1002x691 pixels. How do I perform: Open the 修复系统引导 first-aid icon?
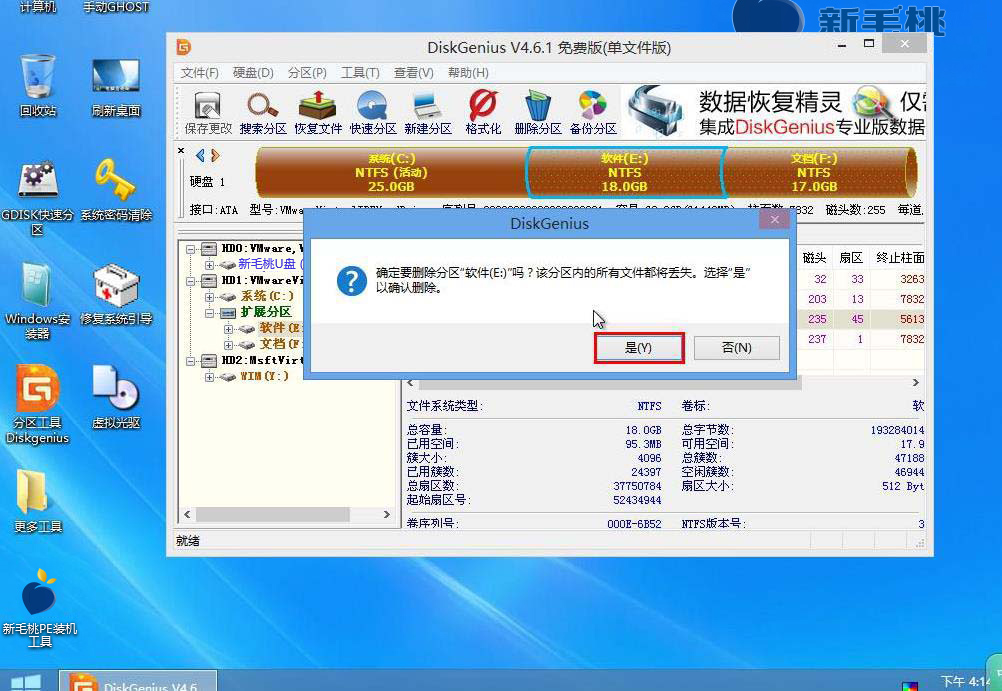click(116, 294)
